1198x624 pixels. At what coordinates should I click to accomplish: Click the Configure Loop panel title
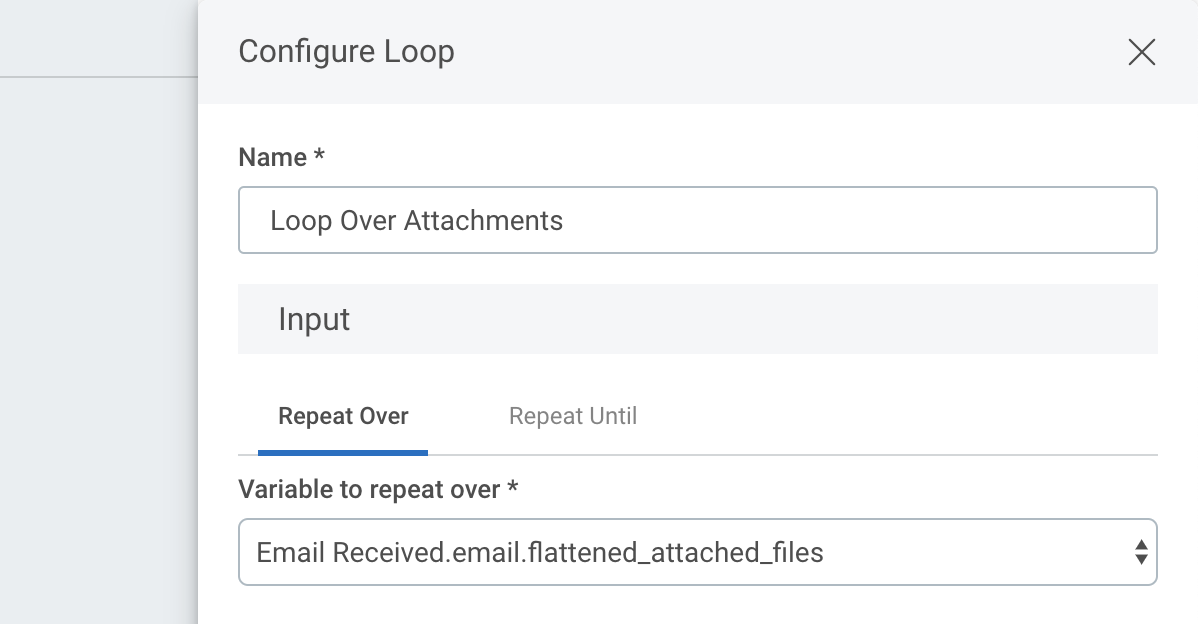[x=346, y=52]
